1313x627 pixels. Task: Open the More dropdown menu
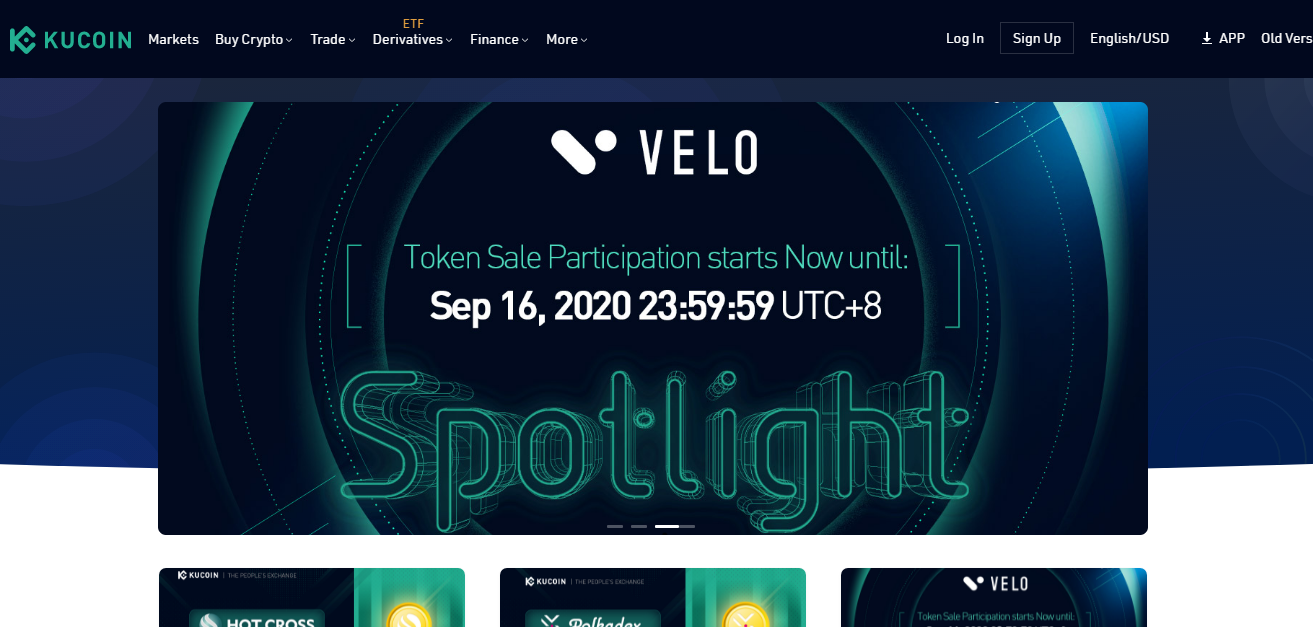(x=566, y=39)
